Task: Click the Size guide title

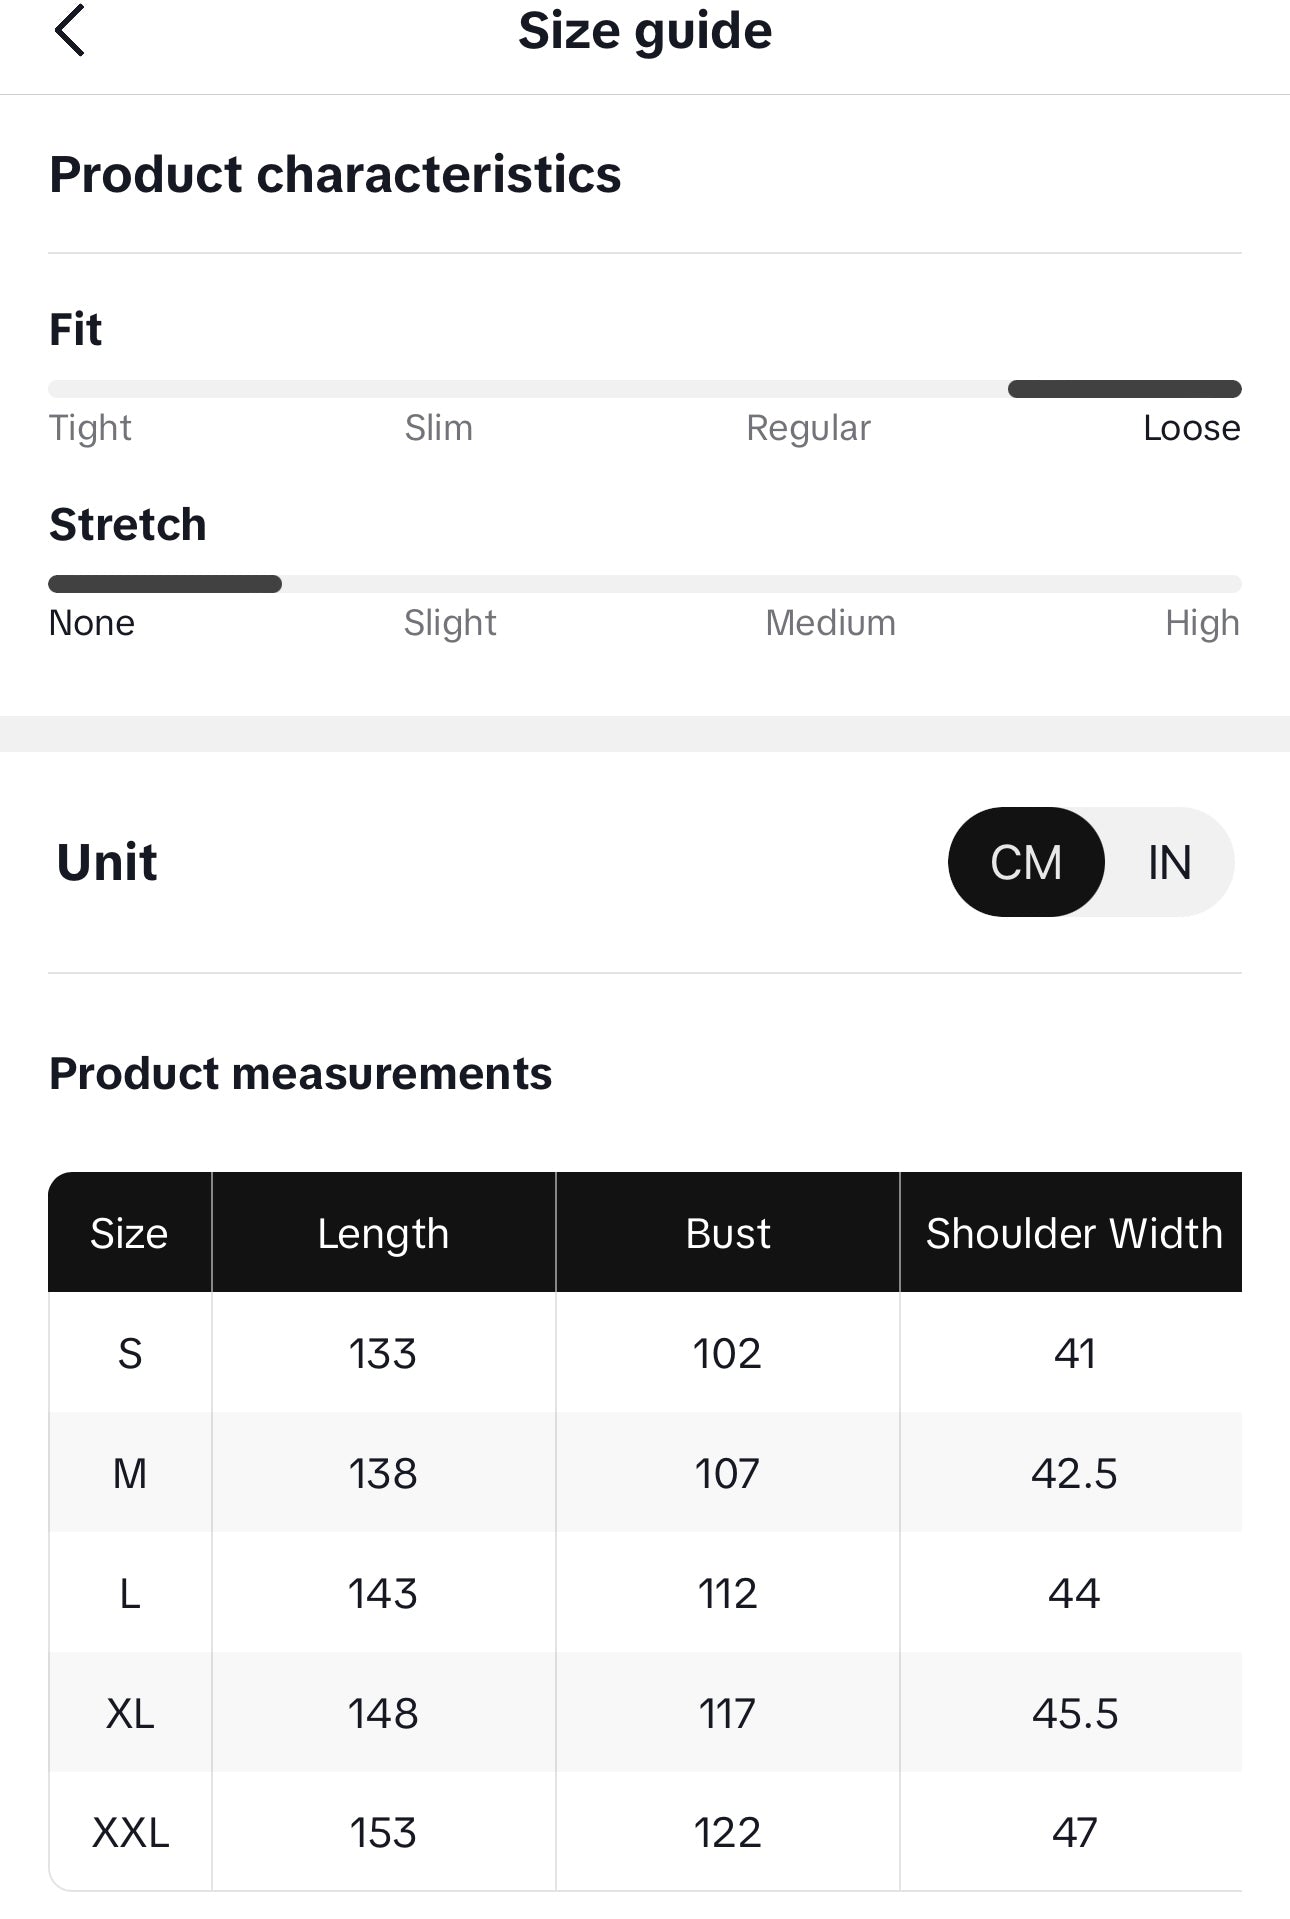Action: click(645, 31)
